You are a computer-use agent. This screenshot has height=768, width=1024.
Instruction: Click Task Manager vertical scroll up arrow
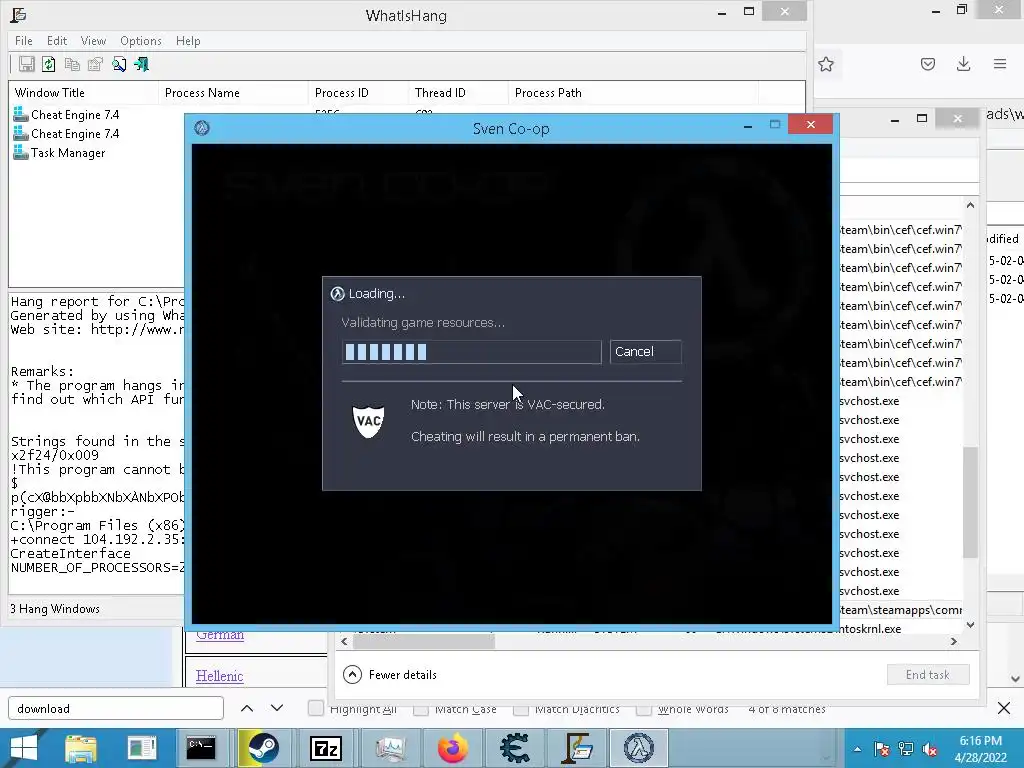click(x=970, y=205)
